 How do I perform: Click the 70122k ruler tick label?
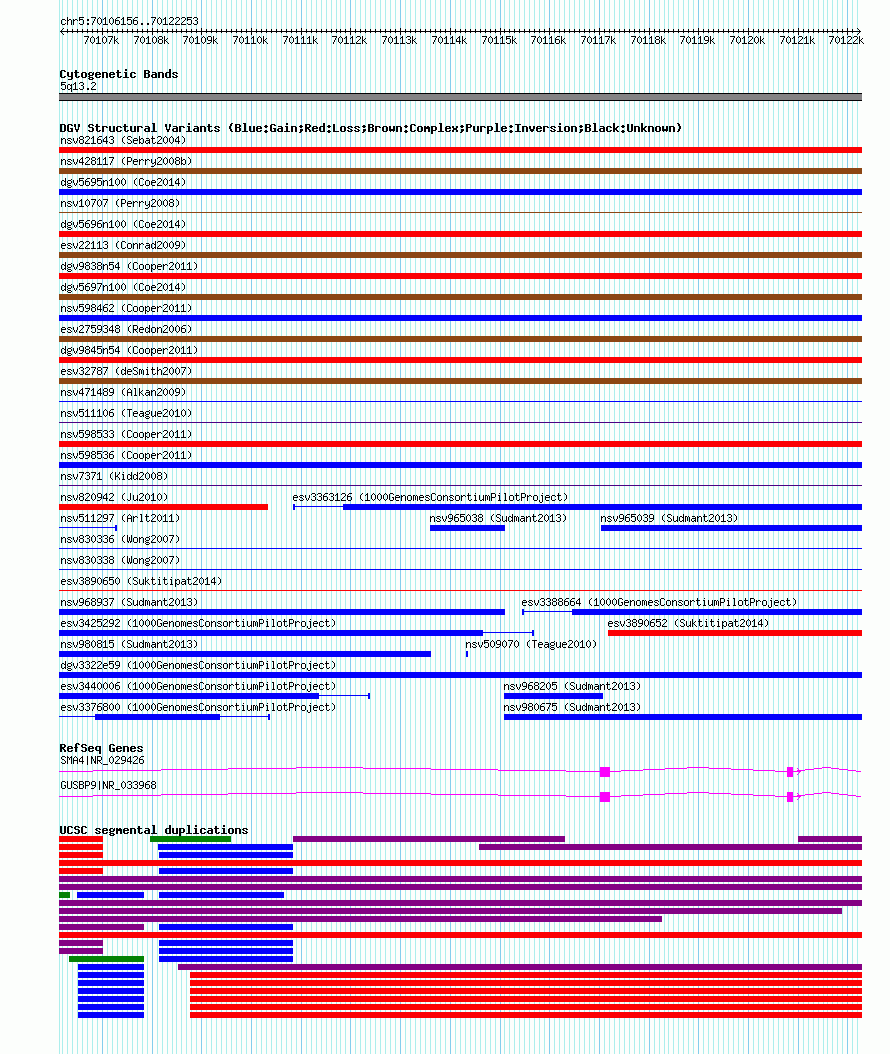point(846,40)
